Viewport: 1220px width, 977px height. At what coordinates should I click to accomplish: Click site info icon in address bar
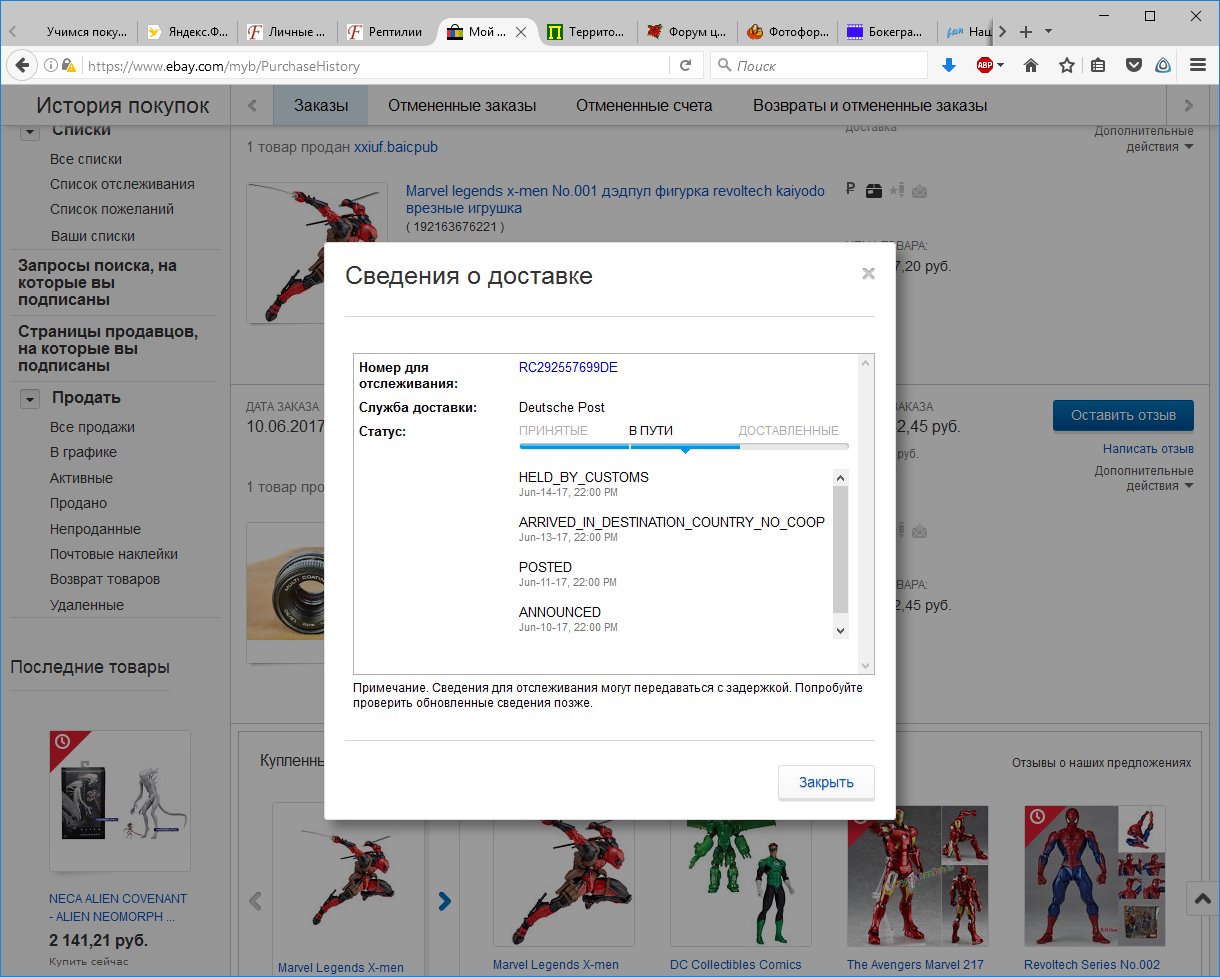click(50, 66)
